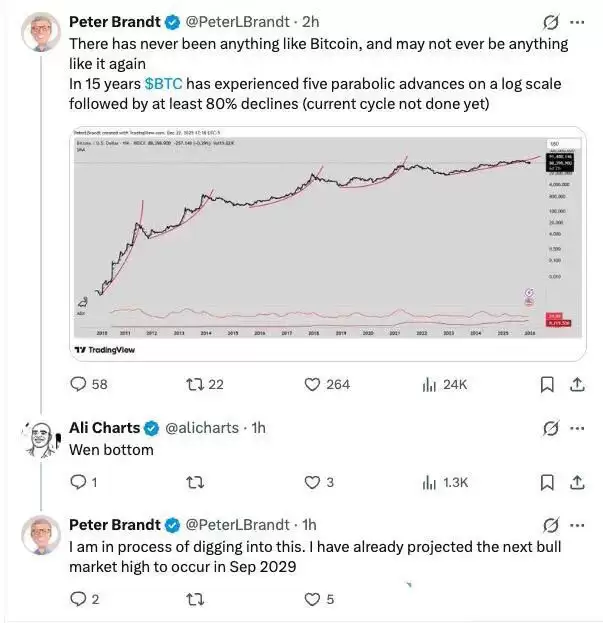The image size is (603, 623).
Task: Reply to Peter Brandt's Bitcoin chart tweet
Action: click(x=80, y=384)
